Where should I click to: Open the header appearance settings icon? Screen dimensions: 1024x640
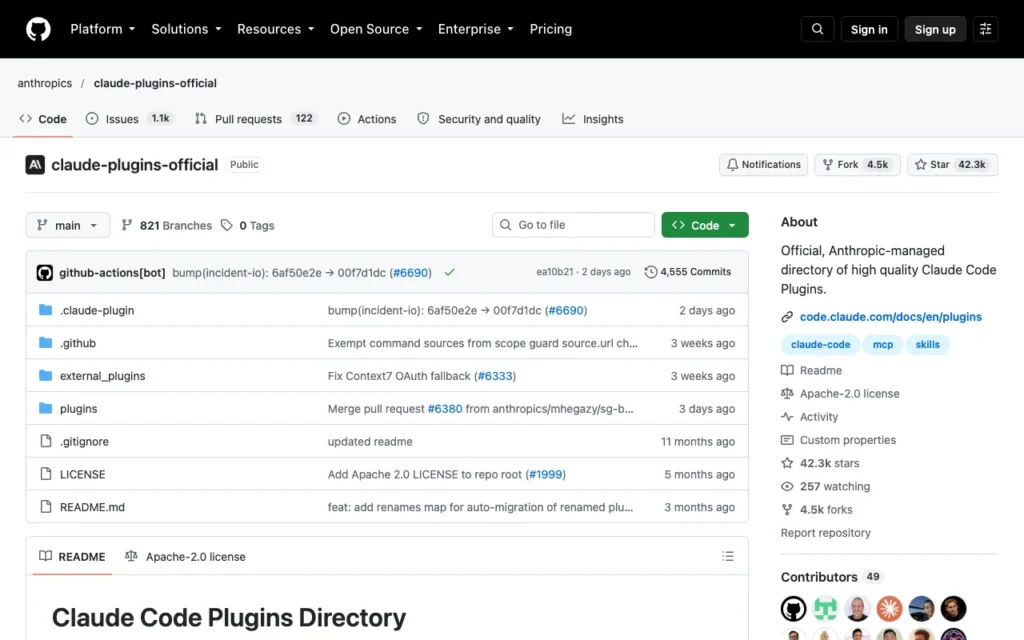[985, 29]
